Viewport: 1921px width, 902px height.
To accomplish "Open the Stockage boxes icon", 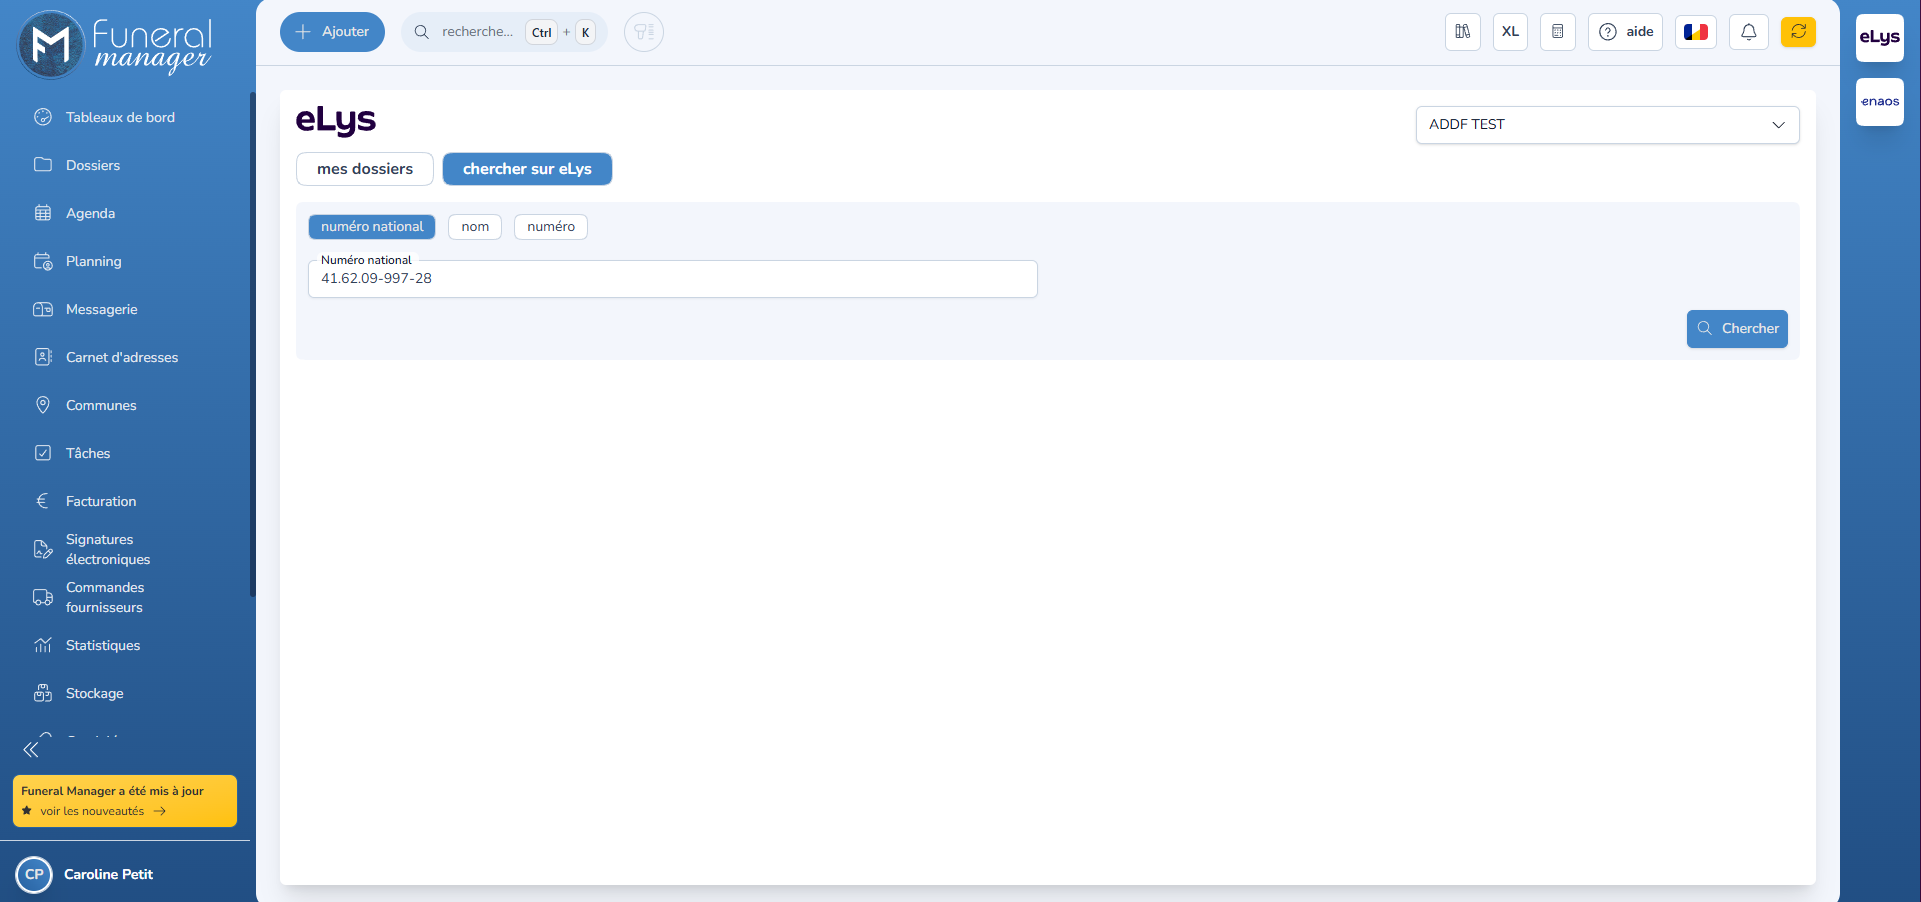I will click(43, 693).
